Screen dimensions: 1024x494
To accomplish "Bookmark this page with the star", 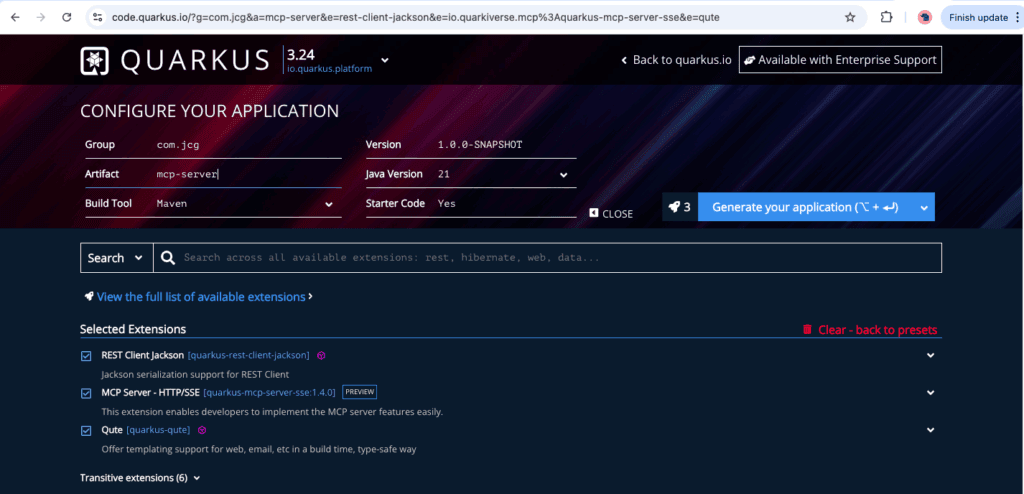I will (850, 18).
